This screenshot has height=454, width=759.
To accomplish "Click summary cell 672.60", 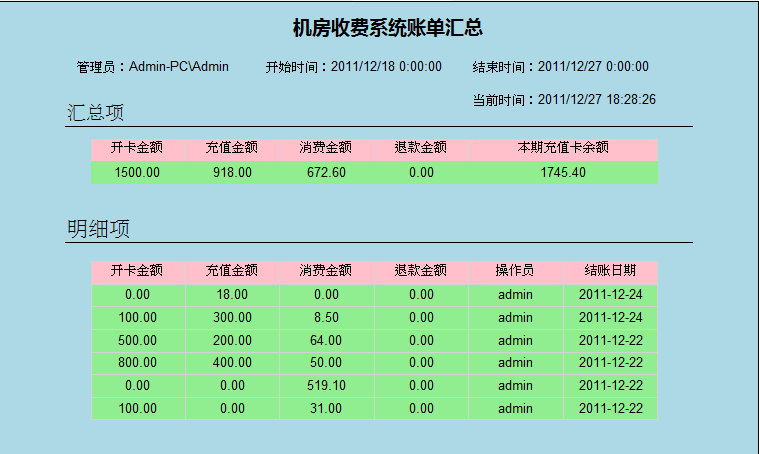I will click(327, 172).
